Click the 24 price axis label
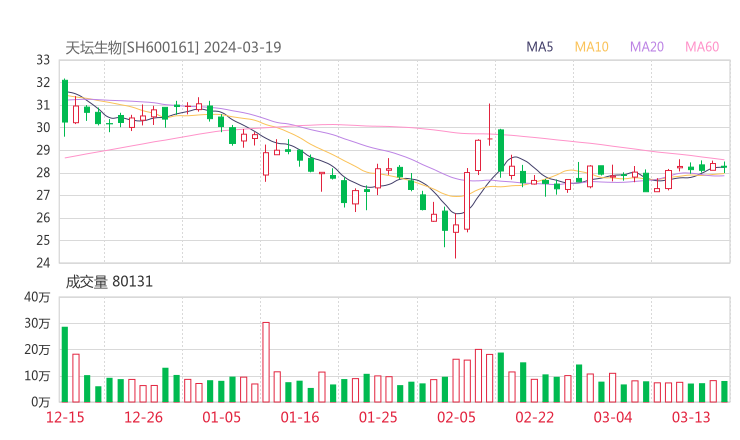The width and height of the screenshot is (740, 440). (43, 262)
